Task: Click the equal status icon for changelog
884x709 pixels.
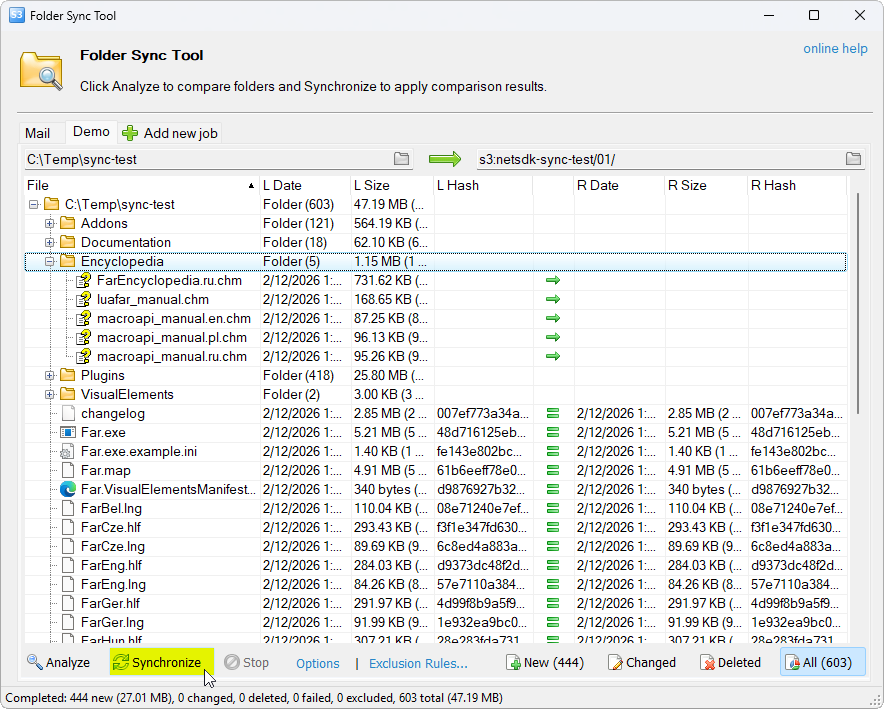Action: [x=553, y=414]
